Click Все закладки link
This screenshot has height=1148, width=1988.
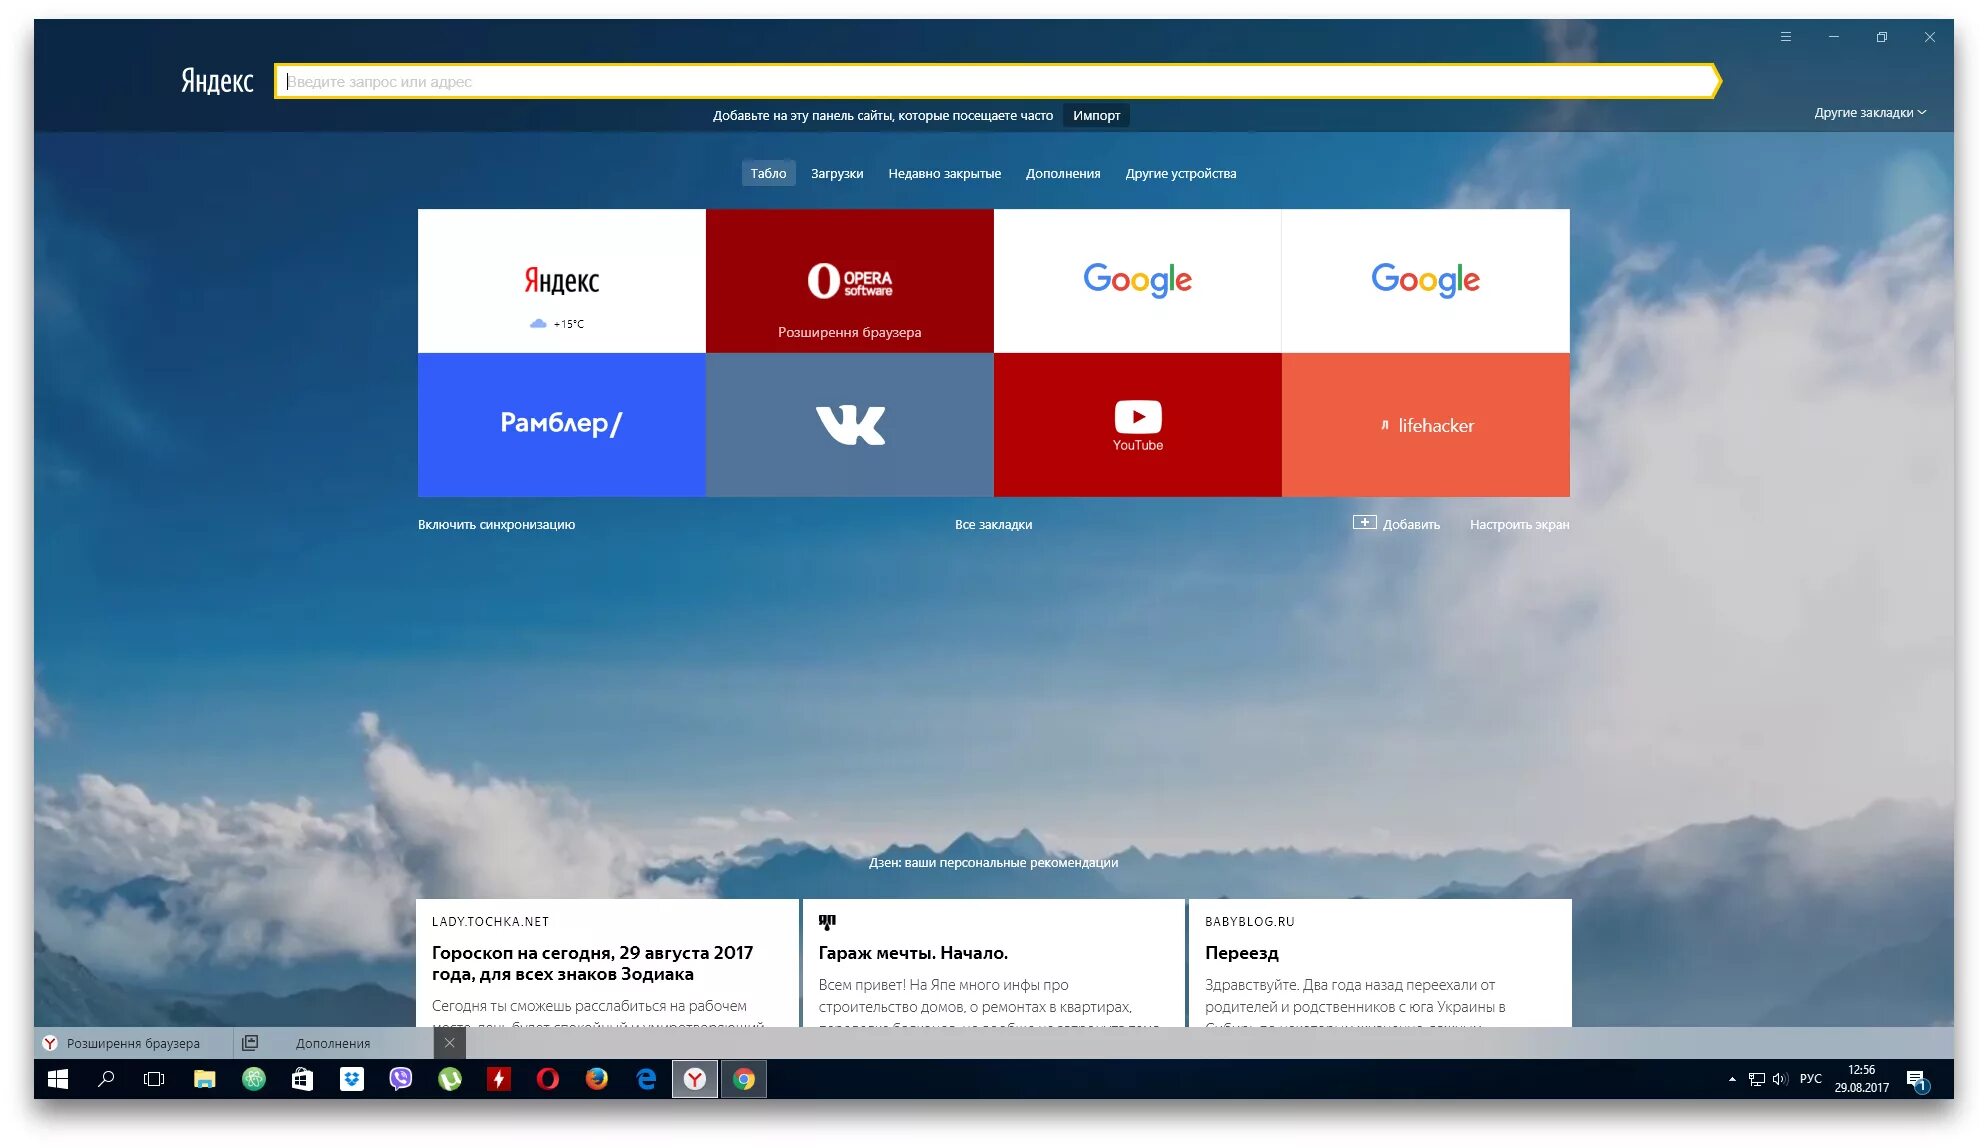(x=993, y=523)
